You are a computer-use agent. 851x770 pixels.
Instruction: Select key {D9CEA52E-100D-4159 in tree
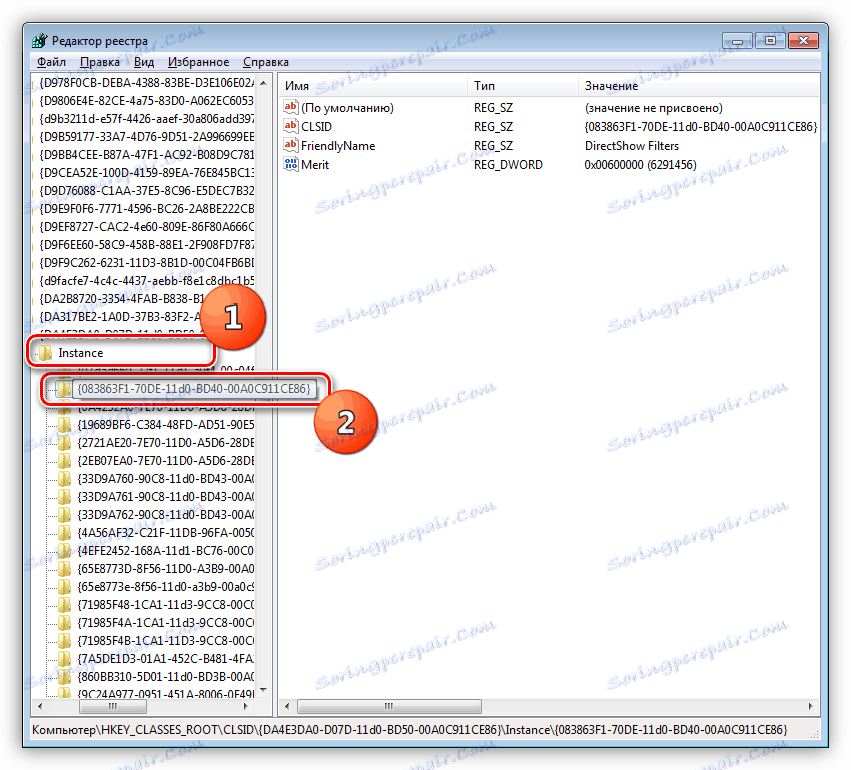tap(147, 173)
